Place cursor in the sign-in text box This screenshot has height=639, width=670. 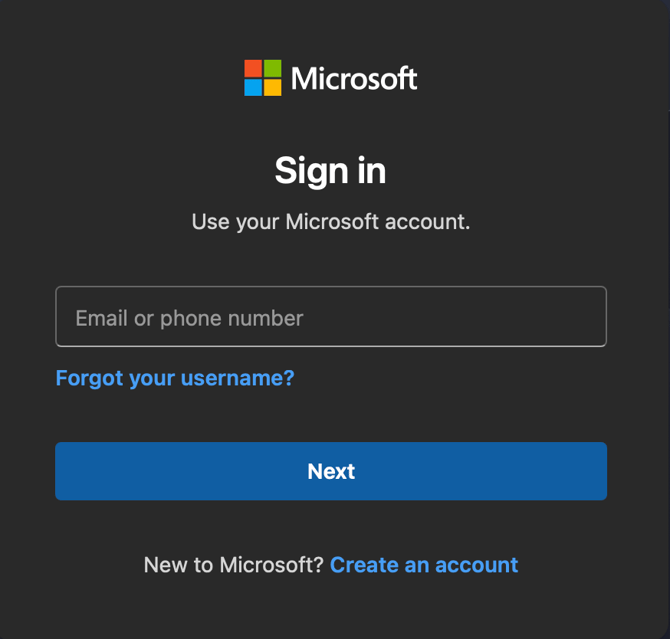pyautogui.click(x=331, y=317)
